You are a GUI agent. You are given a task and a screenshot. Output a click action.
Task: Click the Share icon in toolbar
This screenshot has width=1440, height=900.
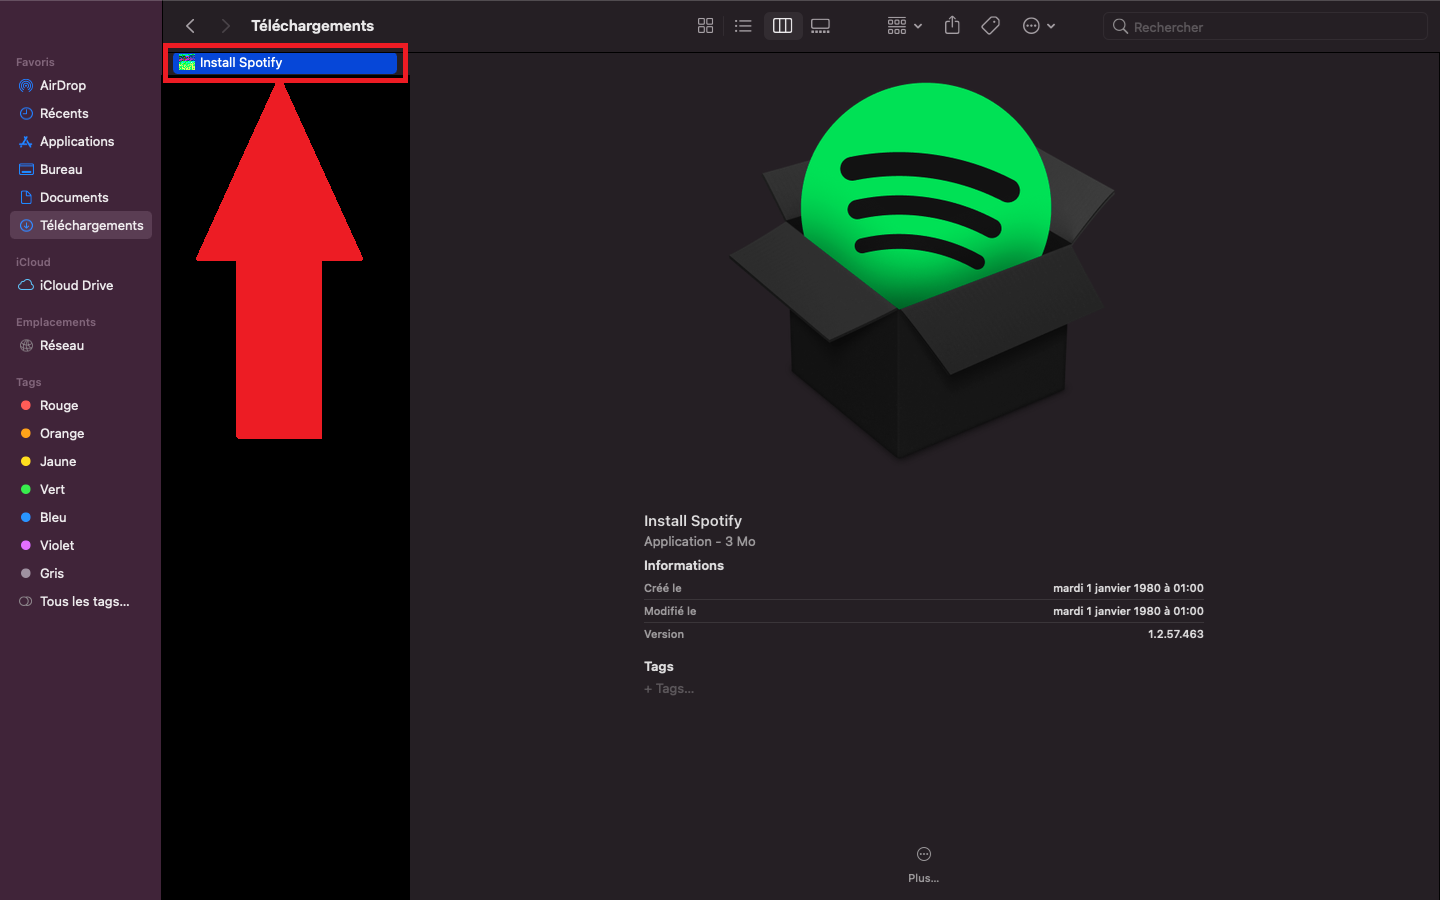point(952,26)
